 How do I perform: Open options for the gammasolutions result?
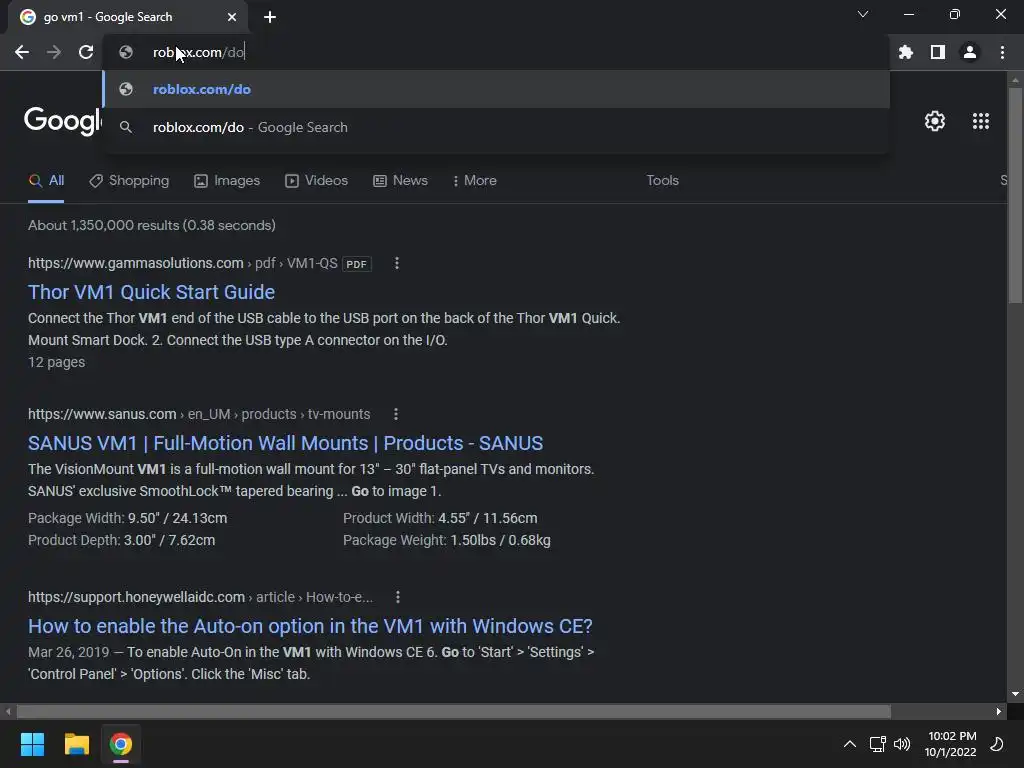pos(396,263)
